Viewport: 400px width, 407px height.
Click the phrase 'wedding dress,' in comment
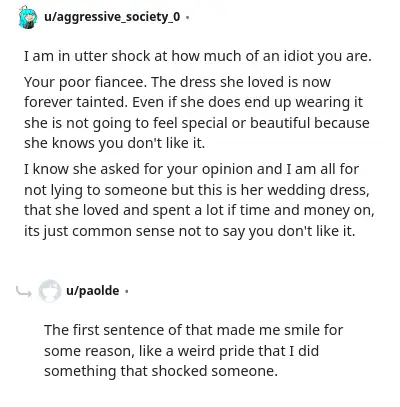pyautogui.click(x=318, y=190)
